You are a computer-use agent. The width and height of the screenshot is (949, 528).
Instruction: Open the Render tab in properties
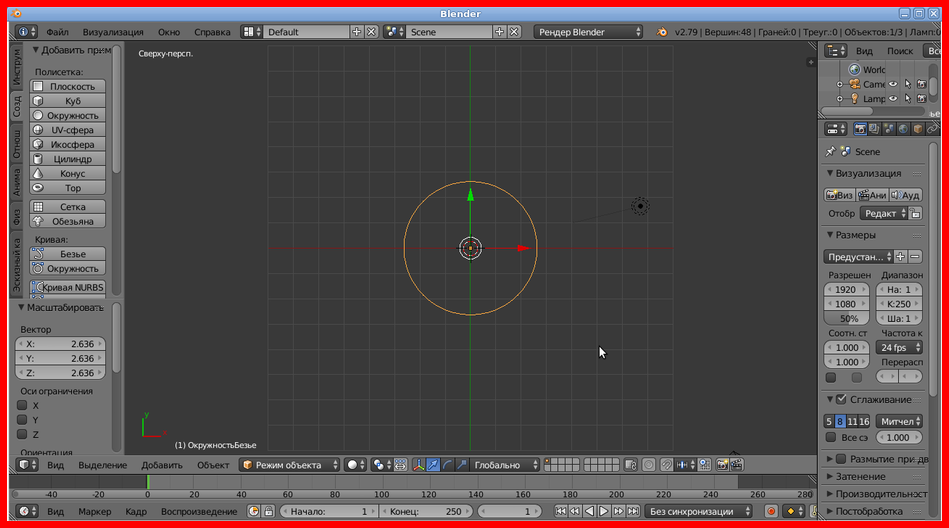pos(860,129)
